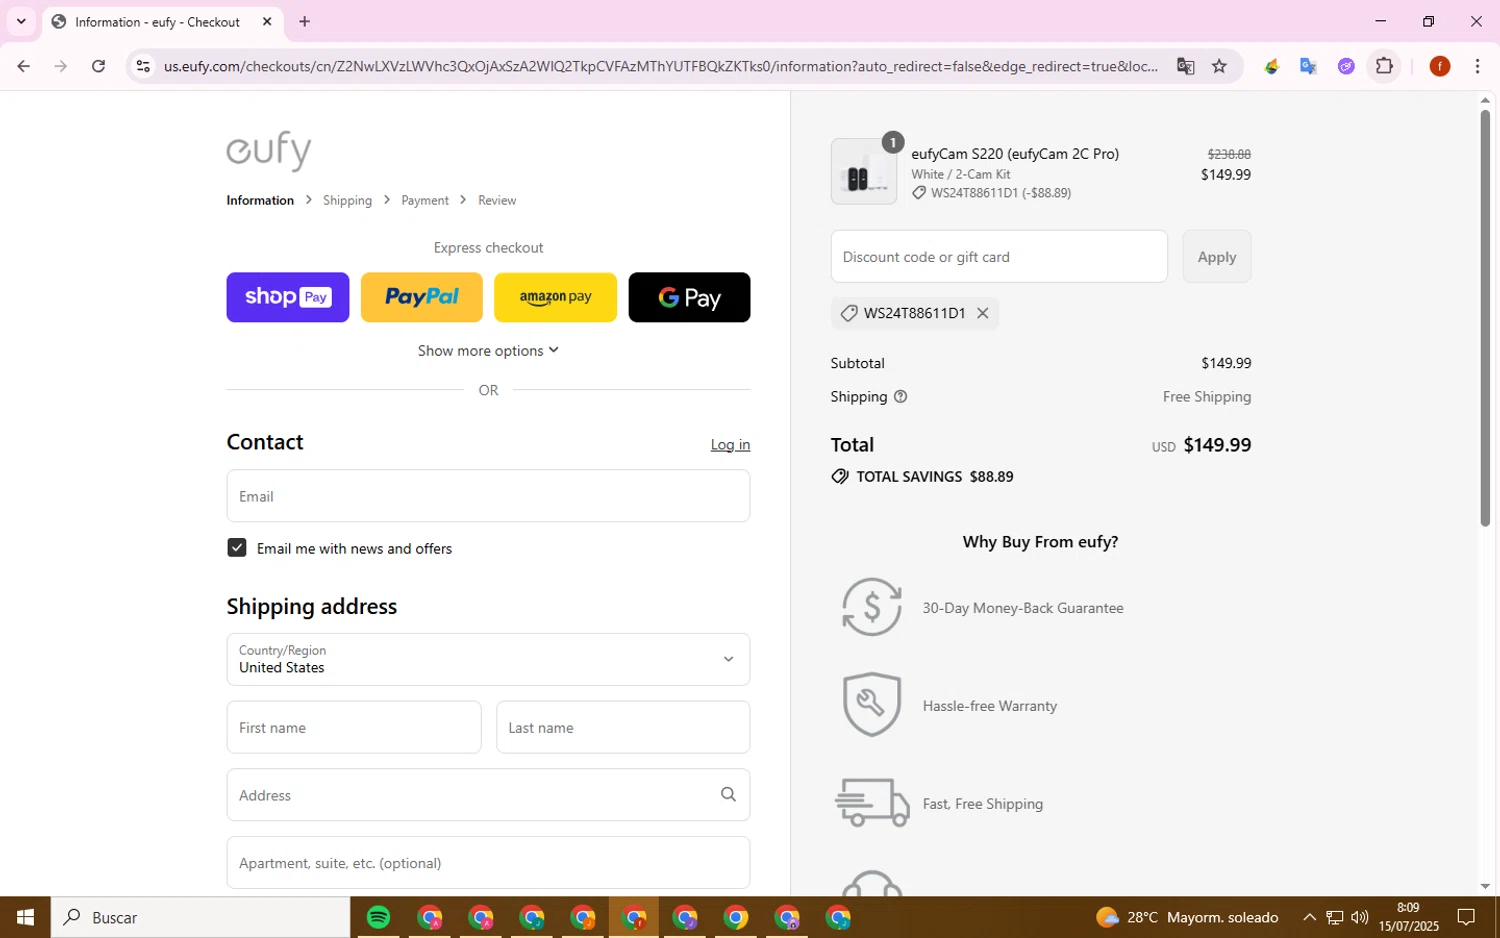The height and width of the screenshot is (938, 1500).
Task: Click the Apply discount button
Action: coord(1217,257)
